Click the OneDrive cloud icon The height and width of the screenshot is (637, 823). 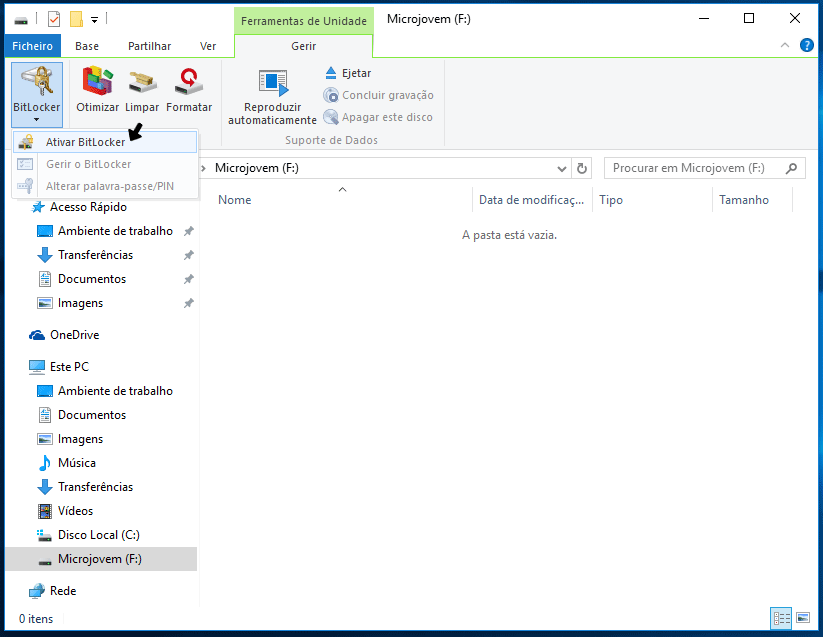click(x=37, y=335)
